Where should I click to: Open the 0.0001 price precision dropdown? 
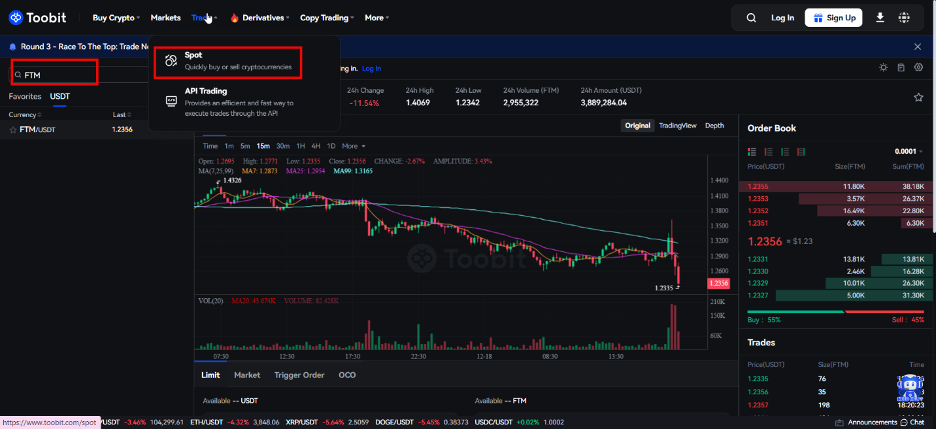[x=909, y=152]
